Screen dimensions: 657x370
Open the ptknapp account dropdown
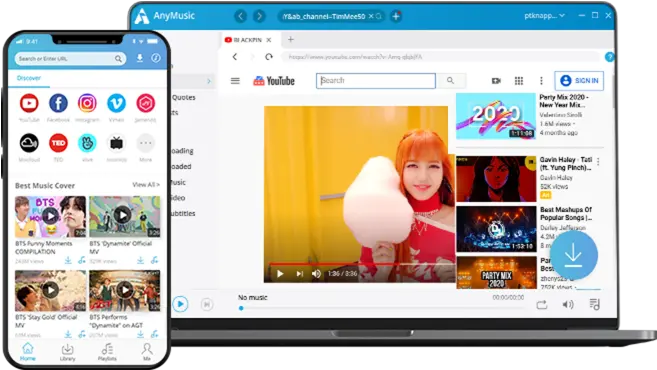544,16
